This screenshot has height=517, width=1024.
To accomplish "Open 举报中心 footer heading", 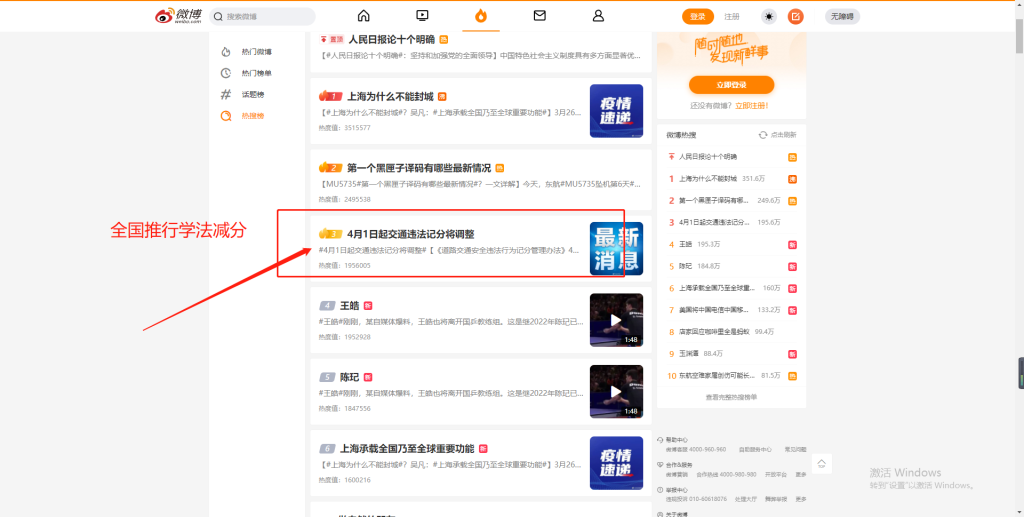I will point(676,490).
